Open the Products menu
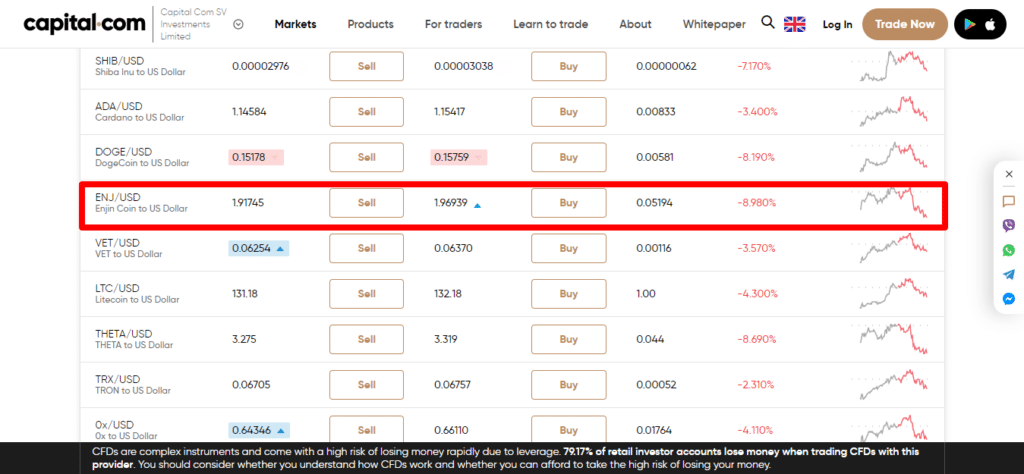Screen dimensions: 1024x474 [x=370, y=24]
